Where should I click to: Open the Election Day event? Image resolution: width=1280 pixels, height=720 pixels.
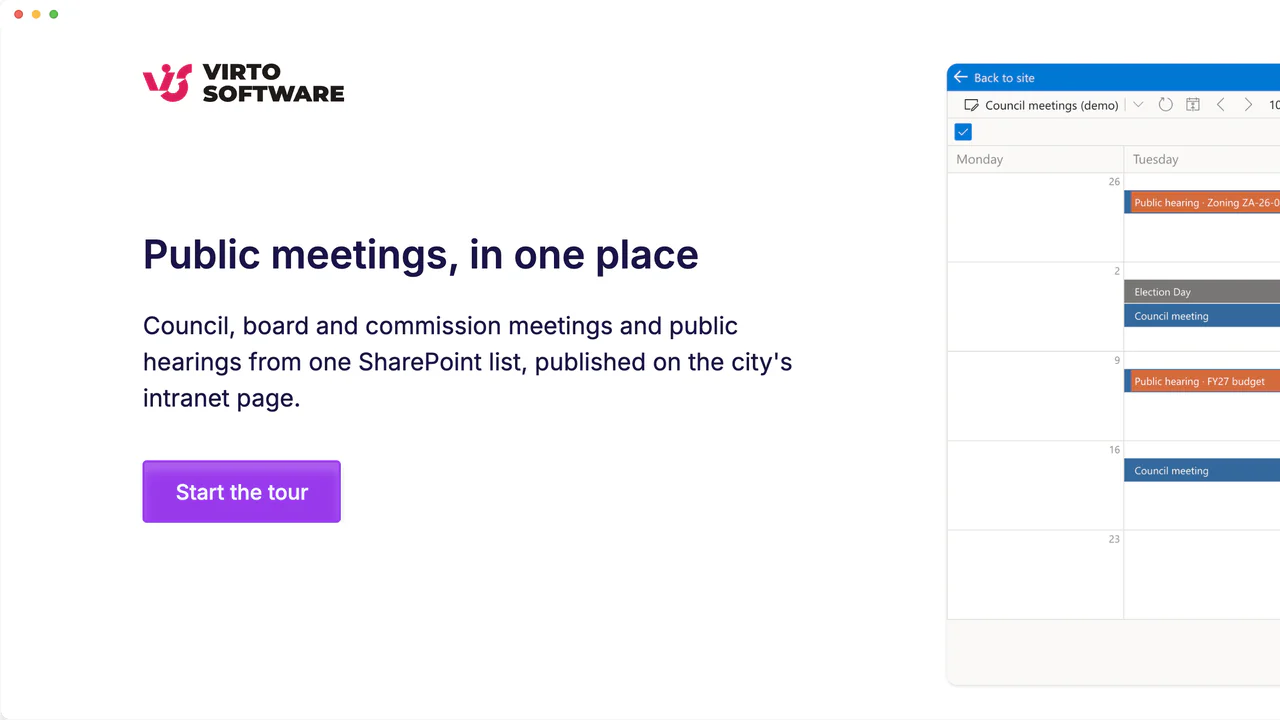(1203, 292)
